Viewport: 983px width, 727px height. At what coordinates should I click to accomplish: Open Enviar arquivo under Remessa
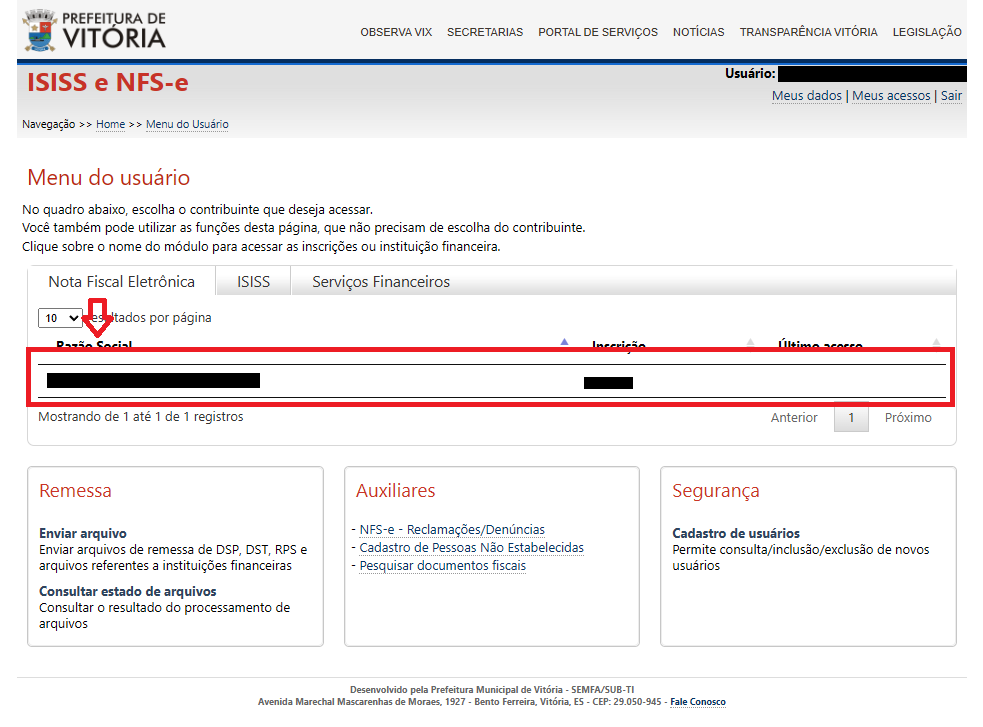click(83, 533)
